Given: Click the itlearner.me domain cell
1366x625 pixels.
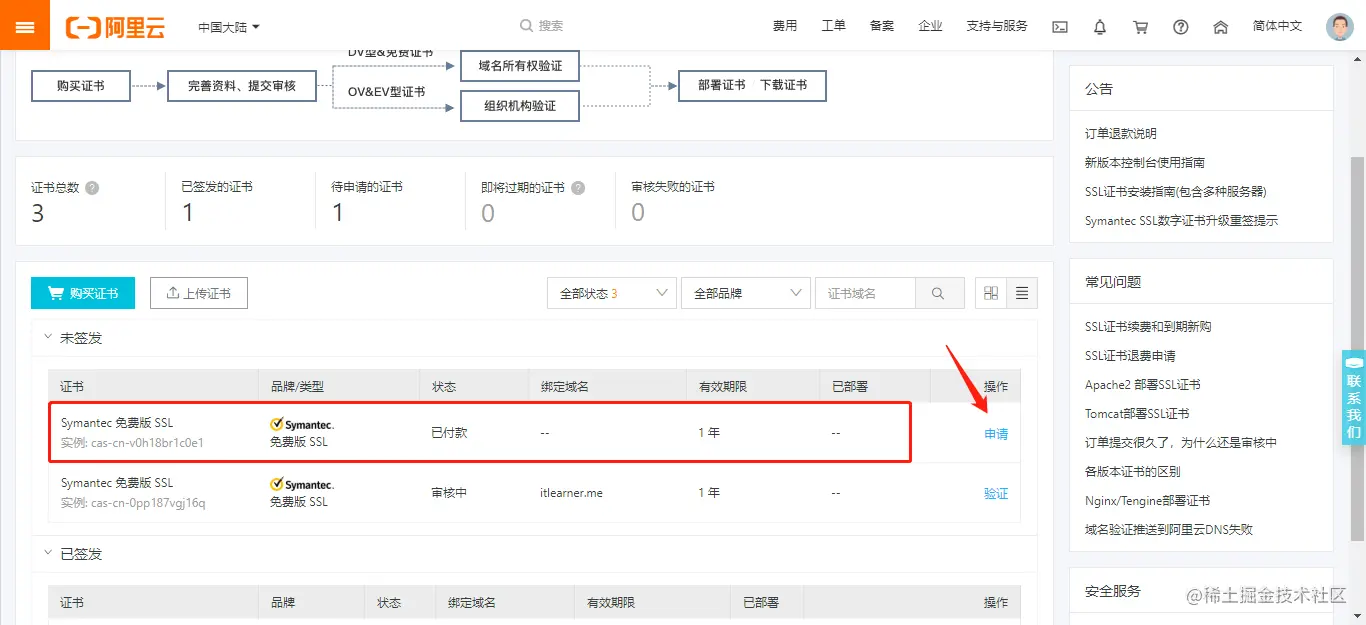Looking at the screenshot, I should [x=571, y=493].
